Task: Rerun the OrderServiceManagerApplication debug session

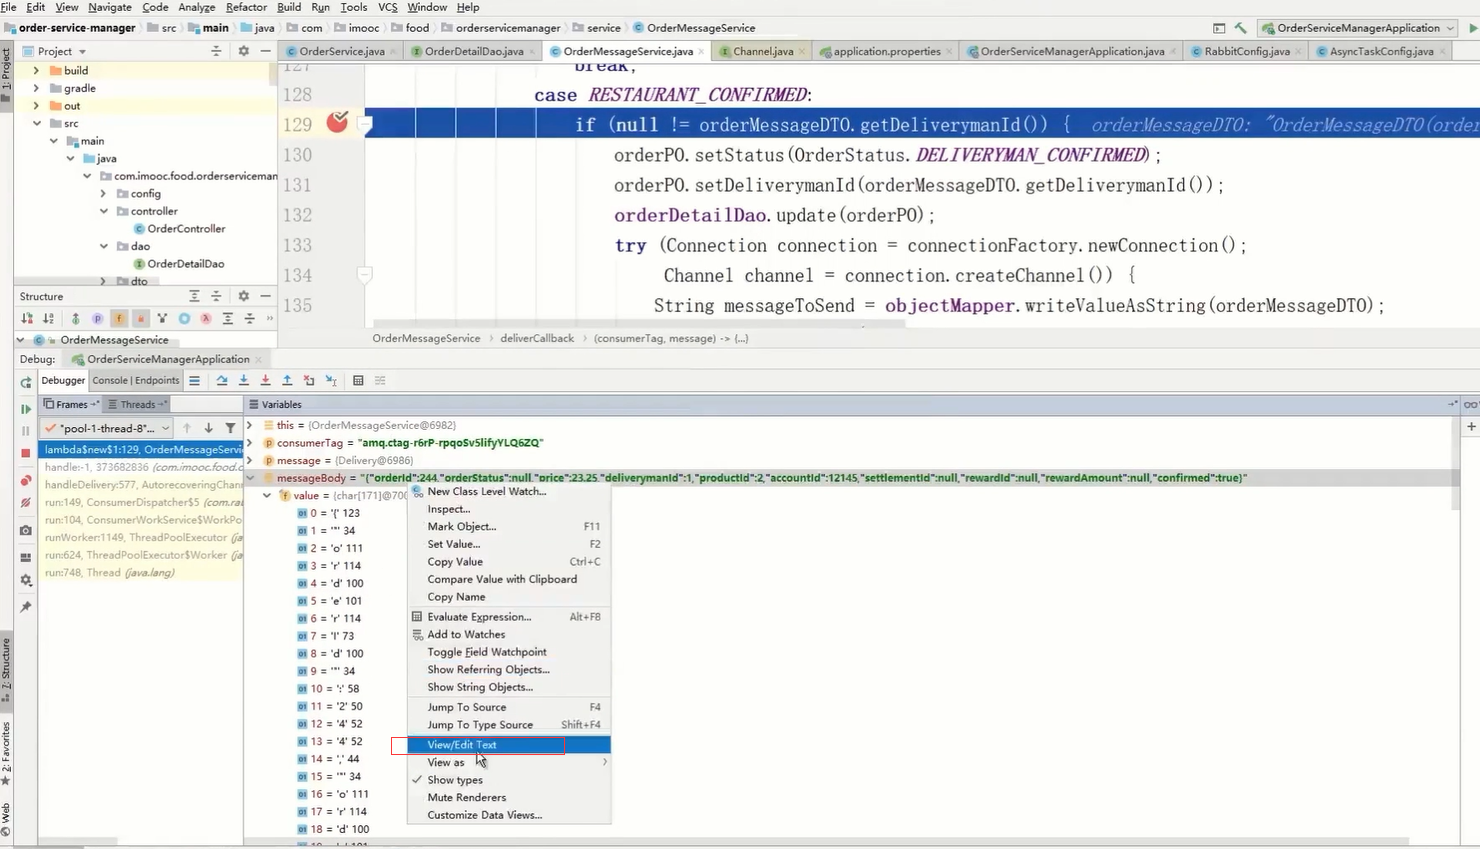Action: tap(26, 383)
